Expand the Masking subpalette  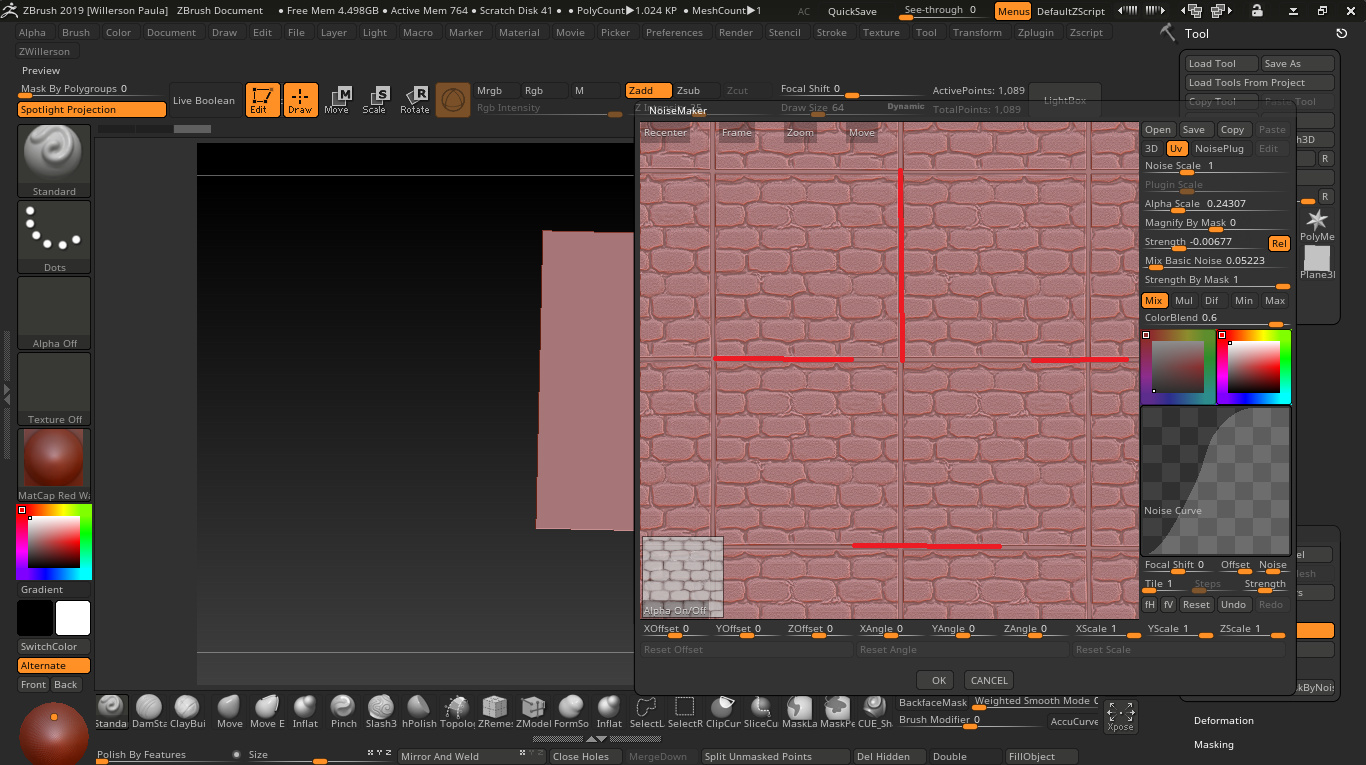click(1213, 744)
